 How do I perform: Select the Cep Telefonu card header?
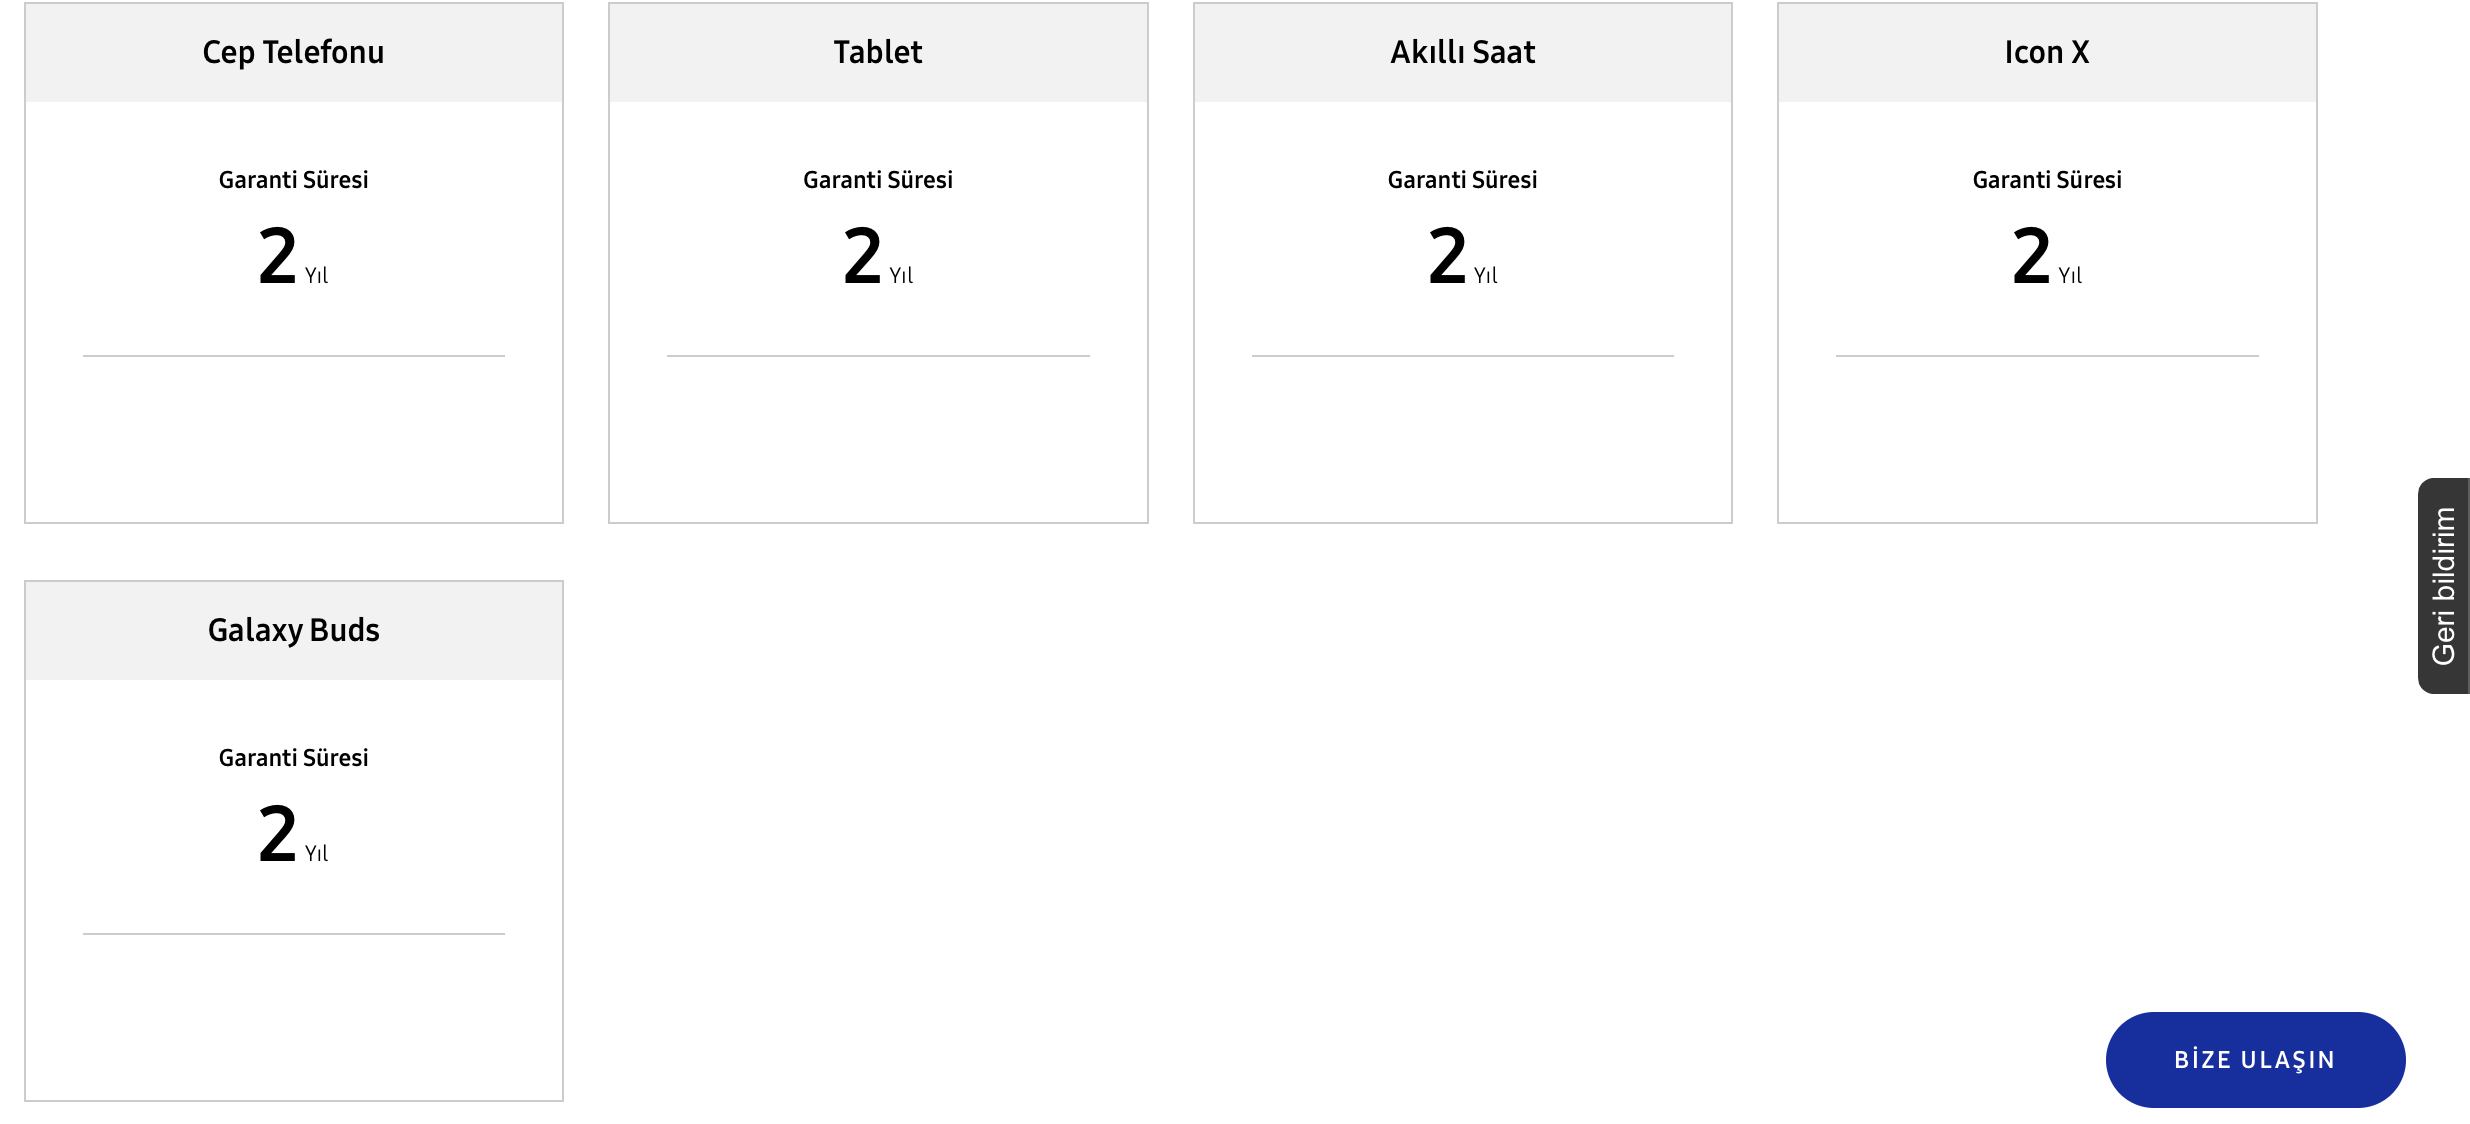[294, 52]
